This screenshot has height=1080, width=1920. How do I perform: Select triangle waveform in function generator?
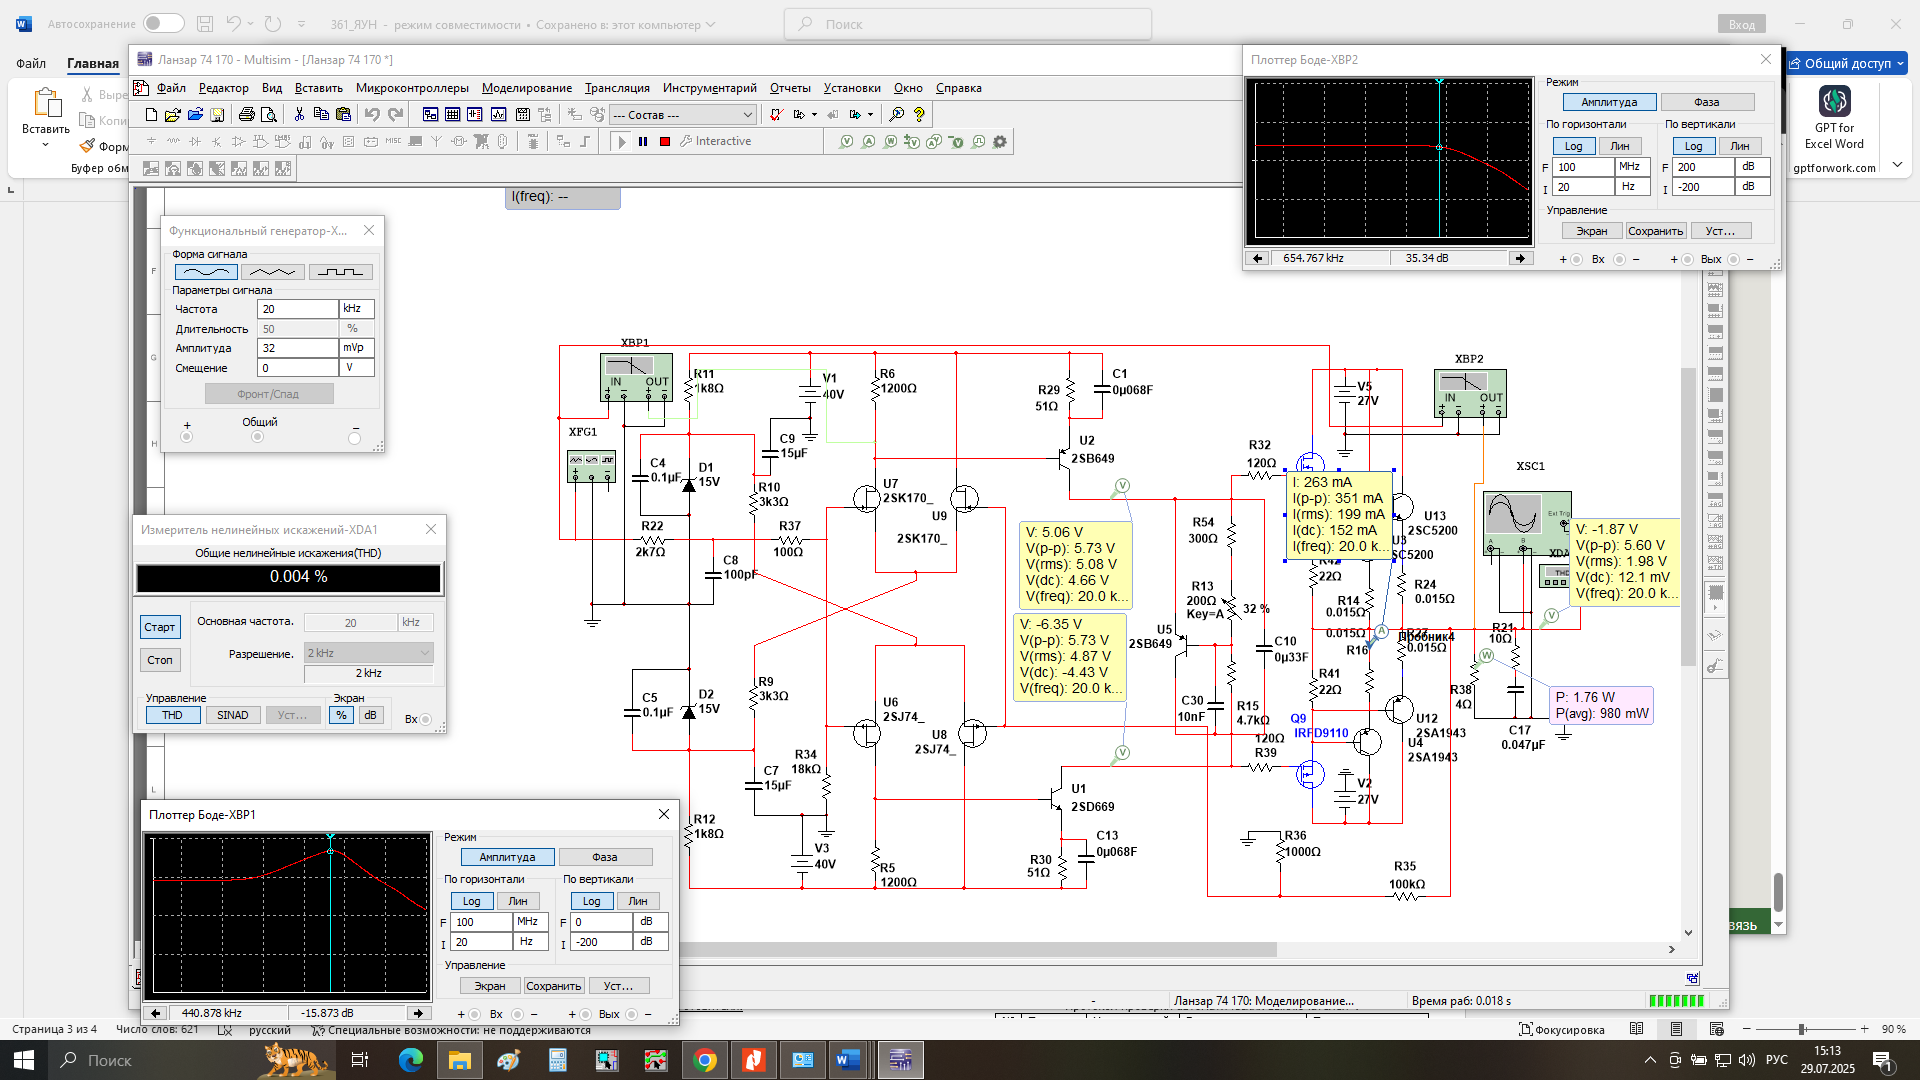point(273,272)
